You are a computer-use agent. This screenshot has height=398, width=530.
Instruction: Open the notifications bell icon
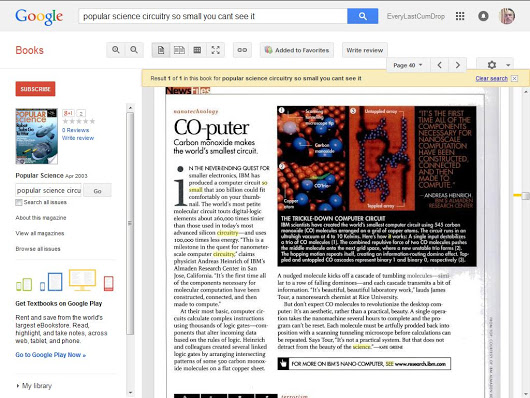pos(483,16)
